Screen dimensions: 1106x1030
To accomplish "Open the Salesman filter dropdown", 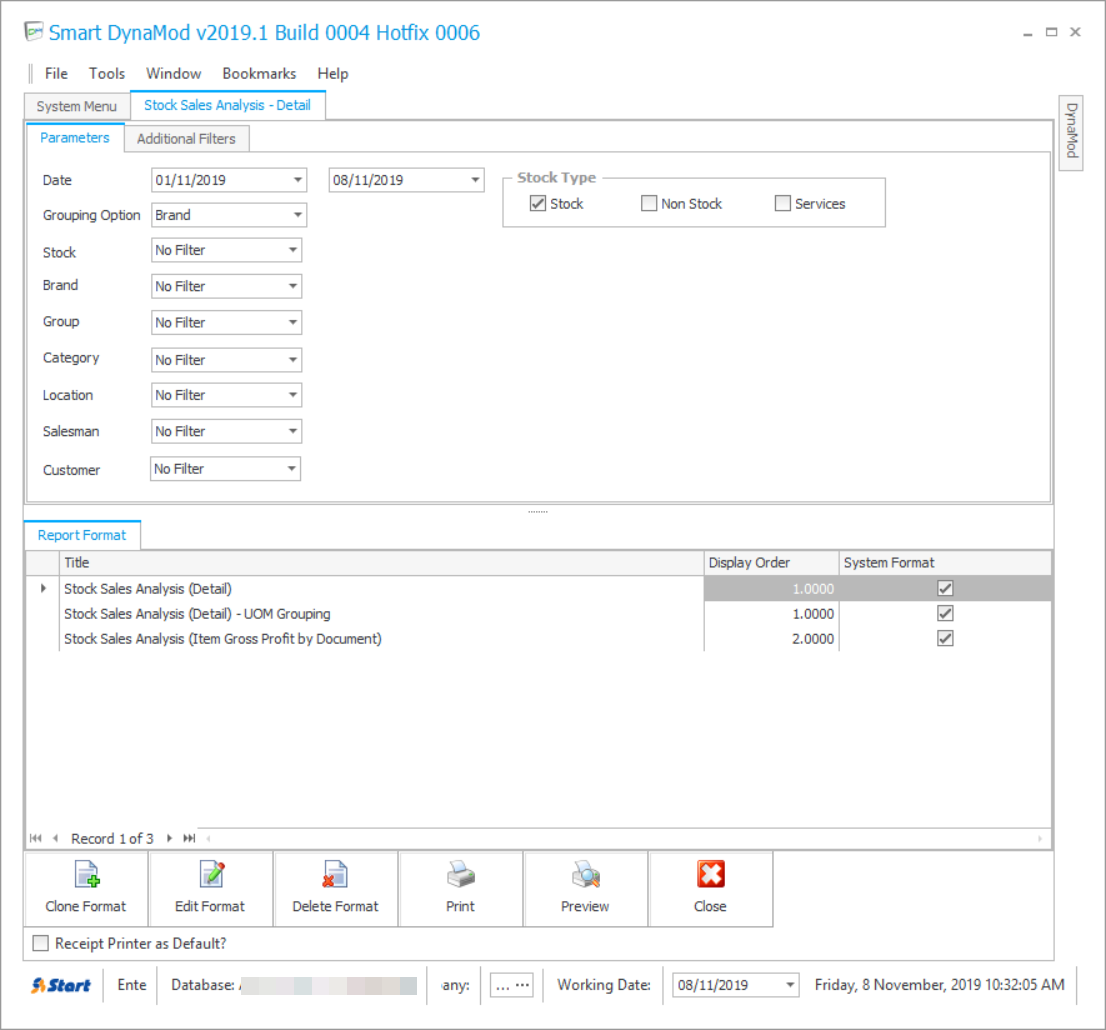I will (x=293, y=431).
